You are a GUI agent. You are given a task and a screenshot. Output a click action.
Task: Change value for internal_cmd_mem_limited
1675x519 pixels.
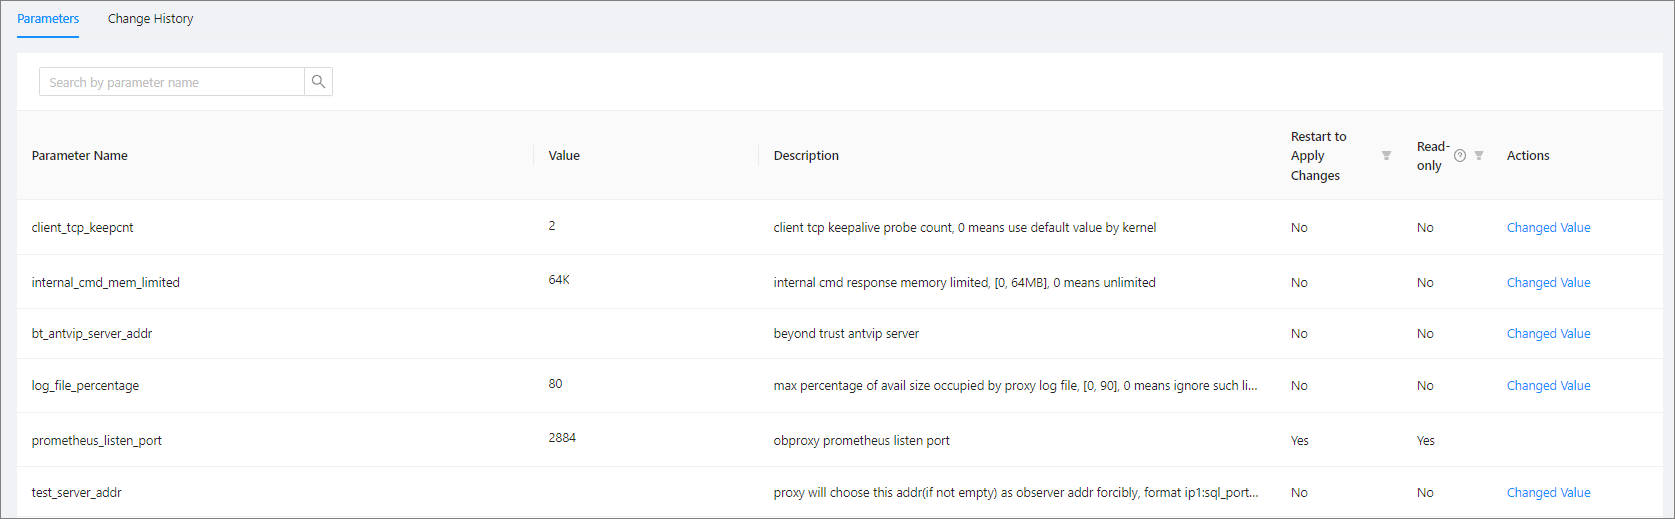[x=1548, y=283]
